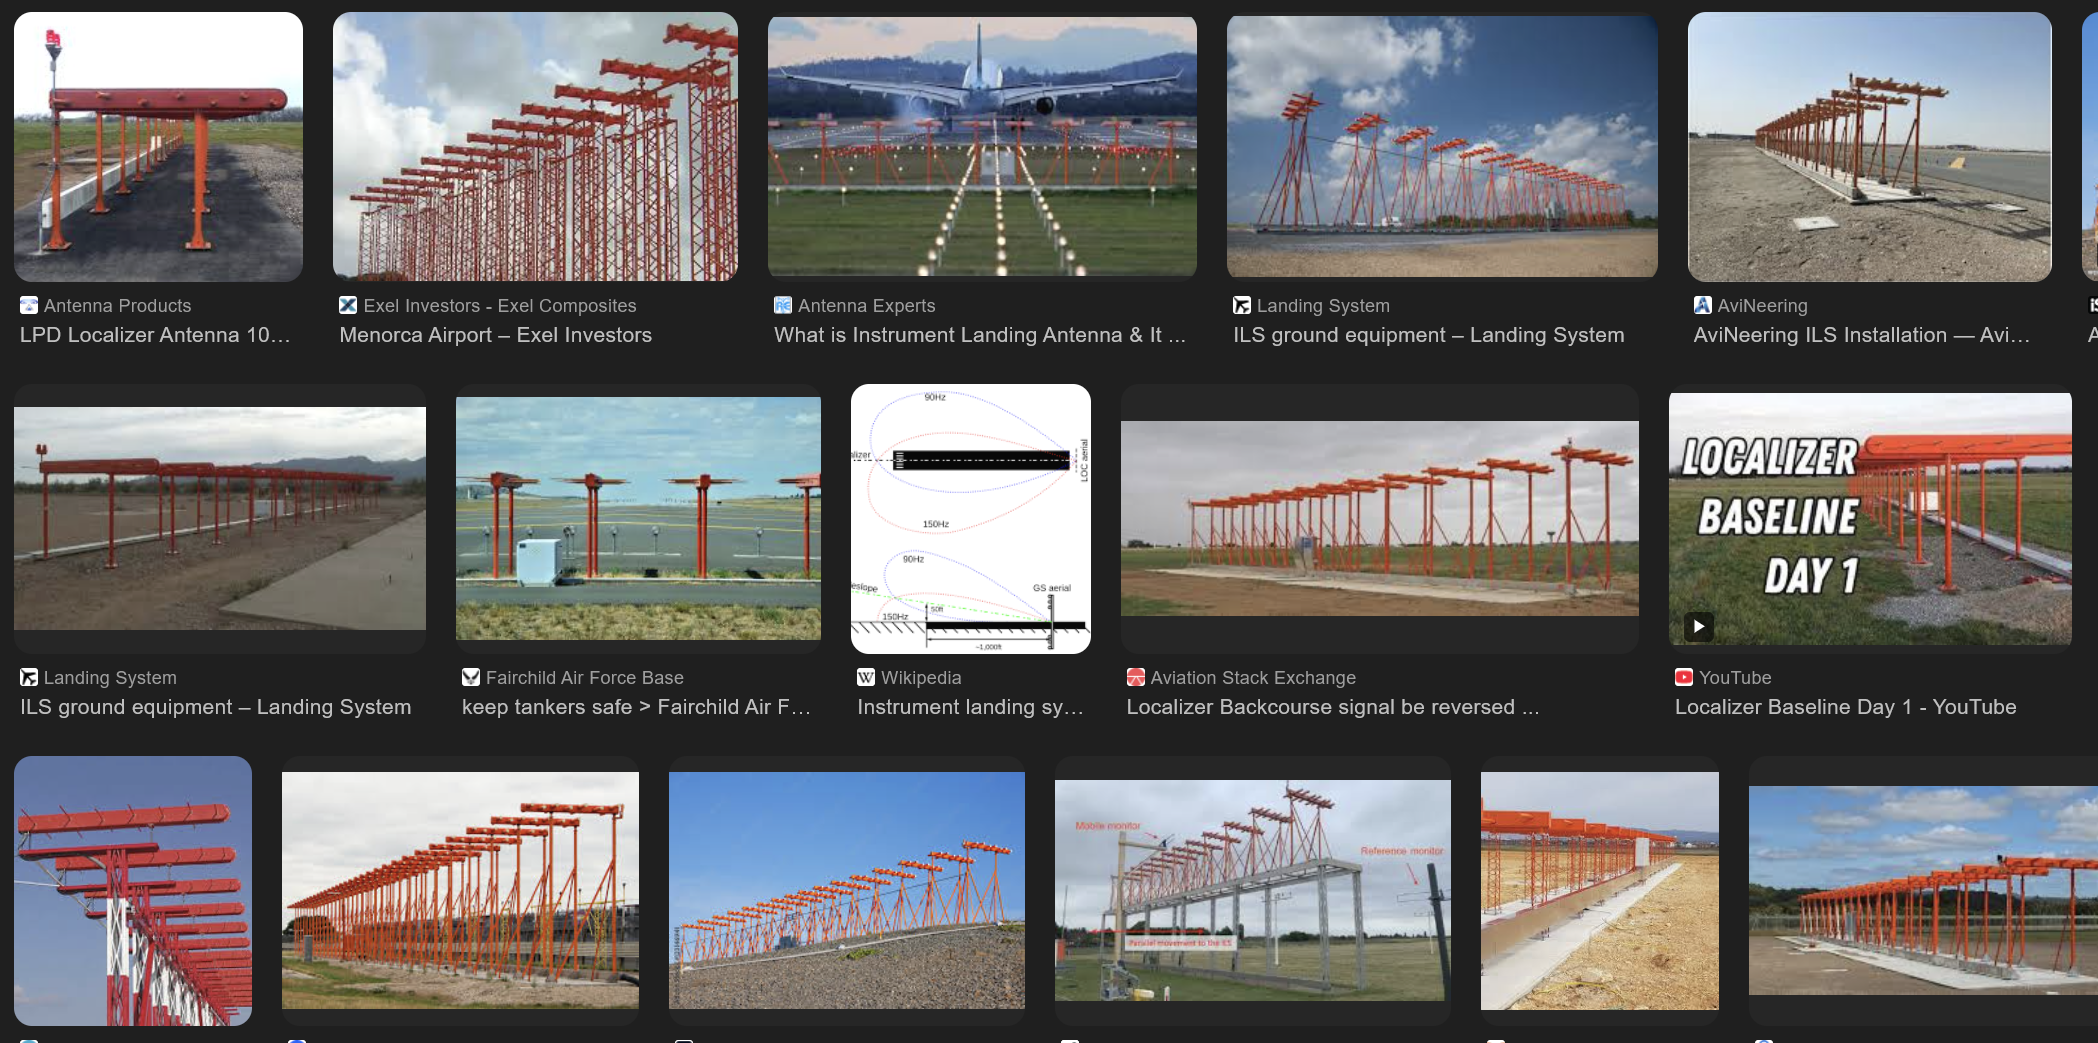Open the LPD Localizer Antenna thumbnail
2098x1043 pixels.
click(158, 147)
